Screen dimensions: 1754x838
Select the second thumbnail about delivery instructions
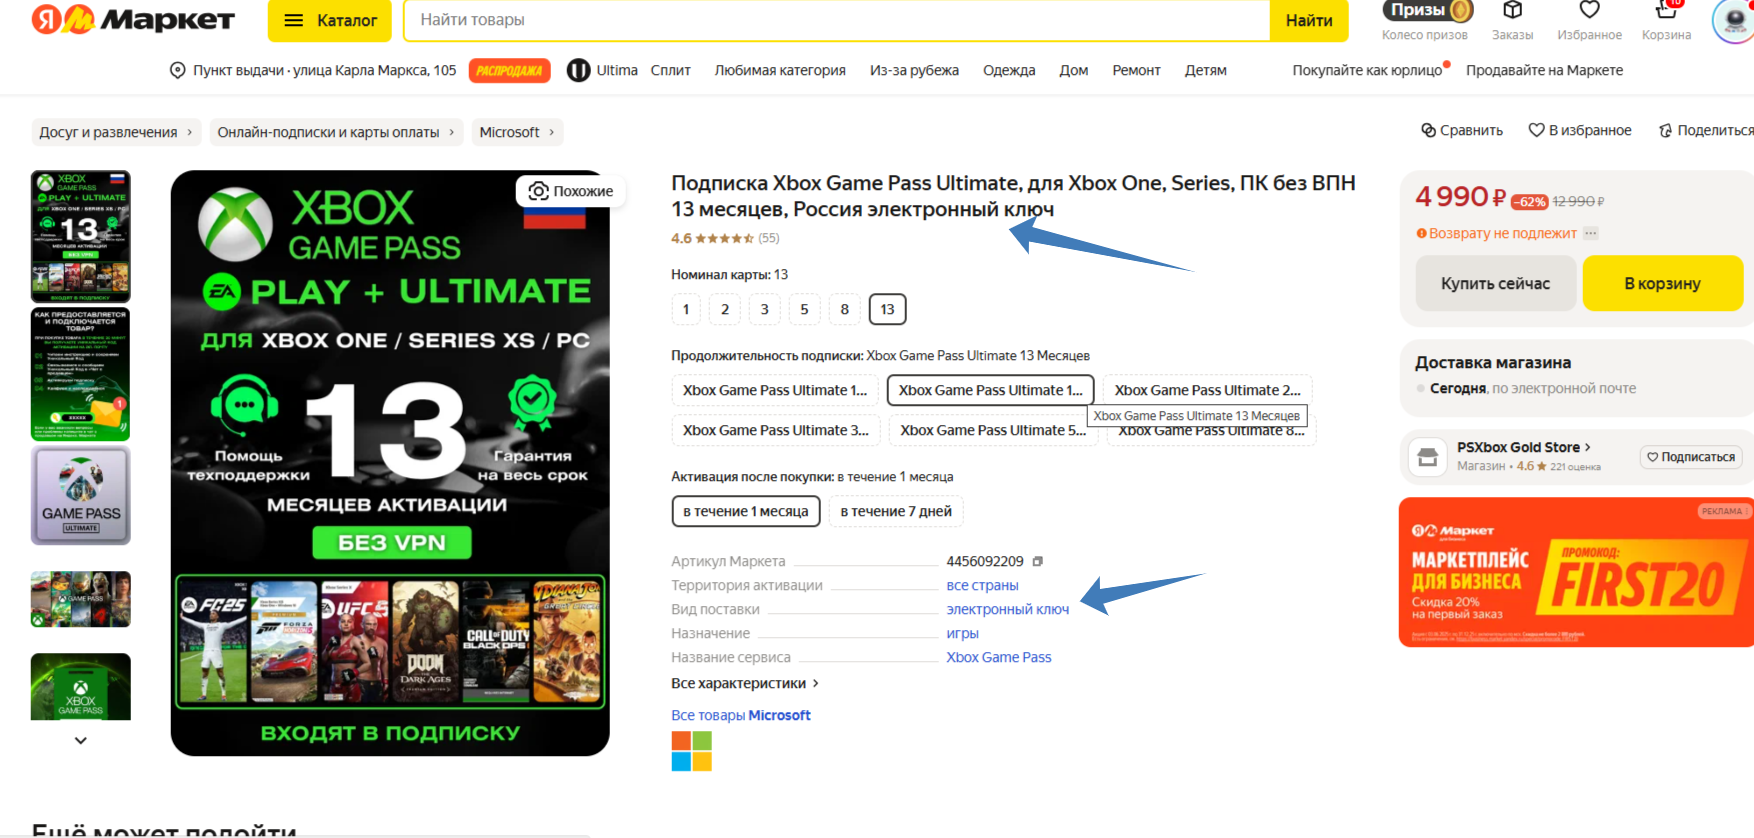click(81, 374)
